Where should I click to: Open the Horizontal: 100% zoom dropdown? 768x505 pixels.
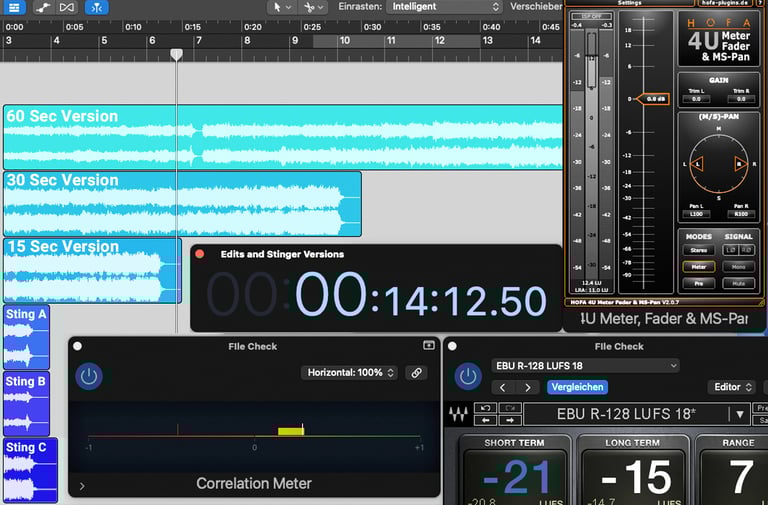(x=349, y=373)
